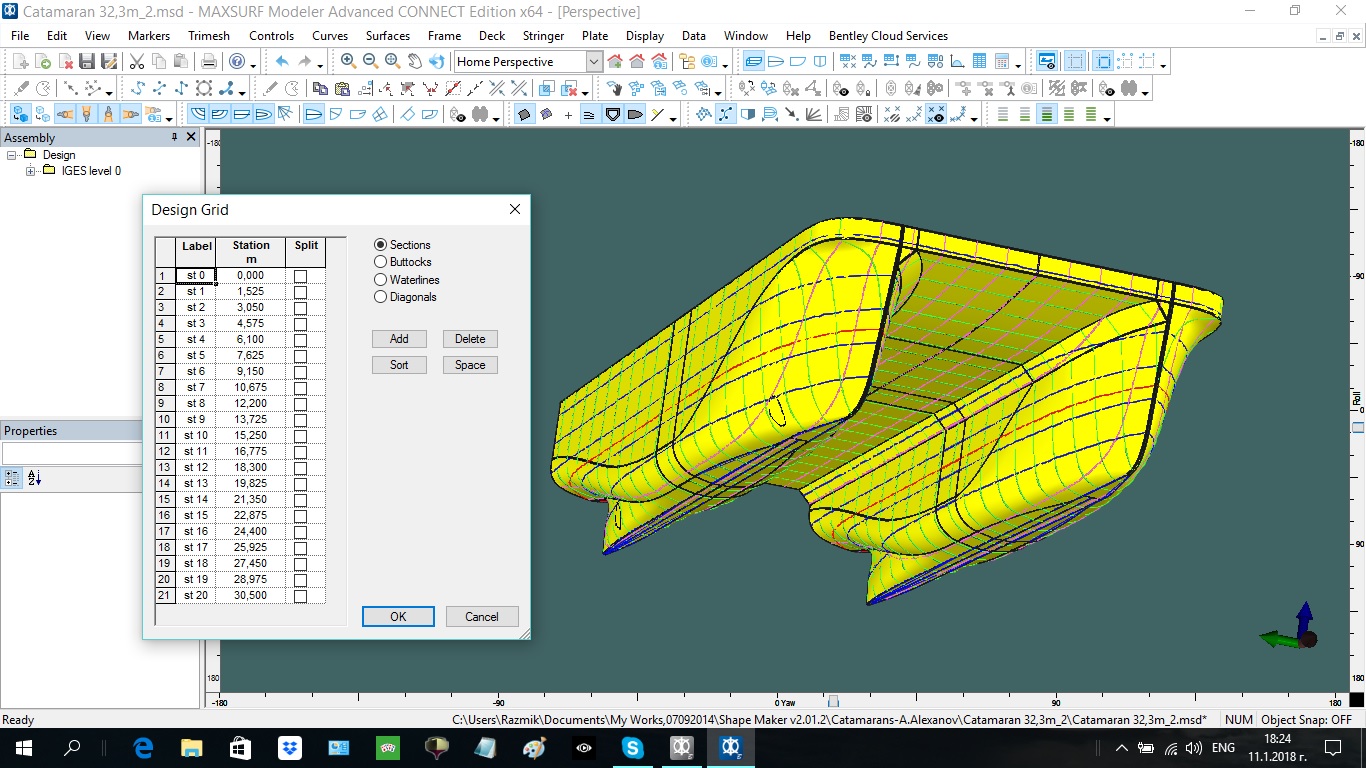Click the Add button in Design Grid

click(399, 339)
